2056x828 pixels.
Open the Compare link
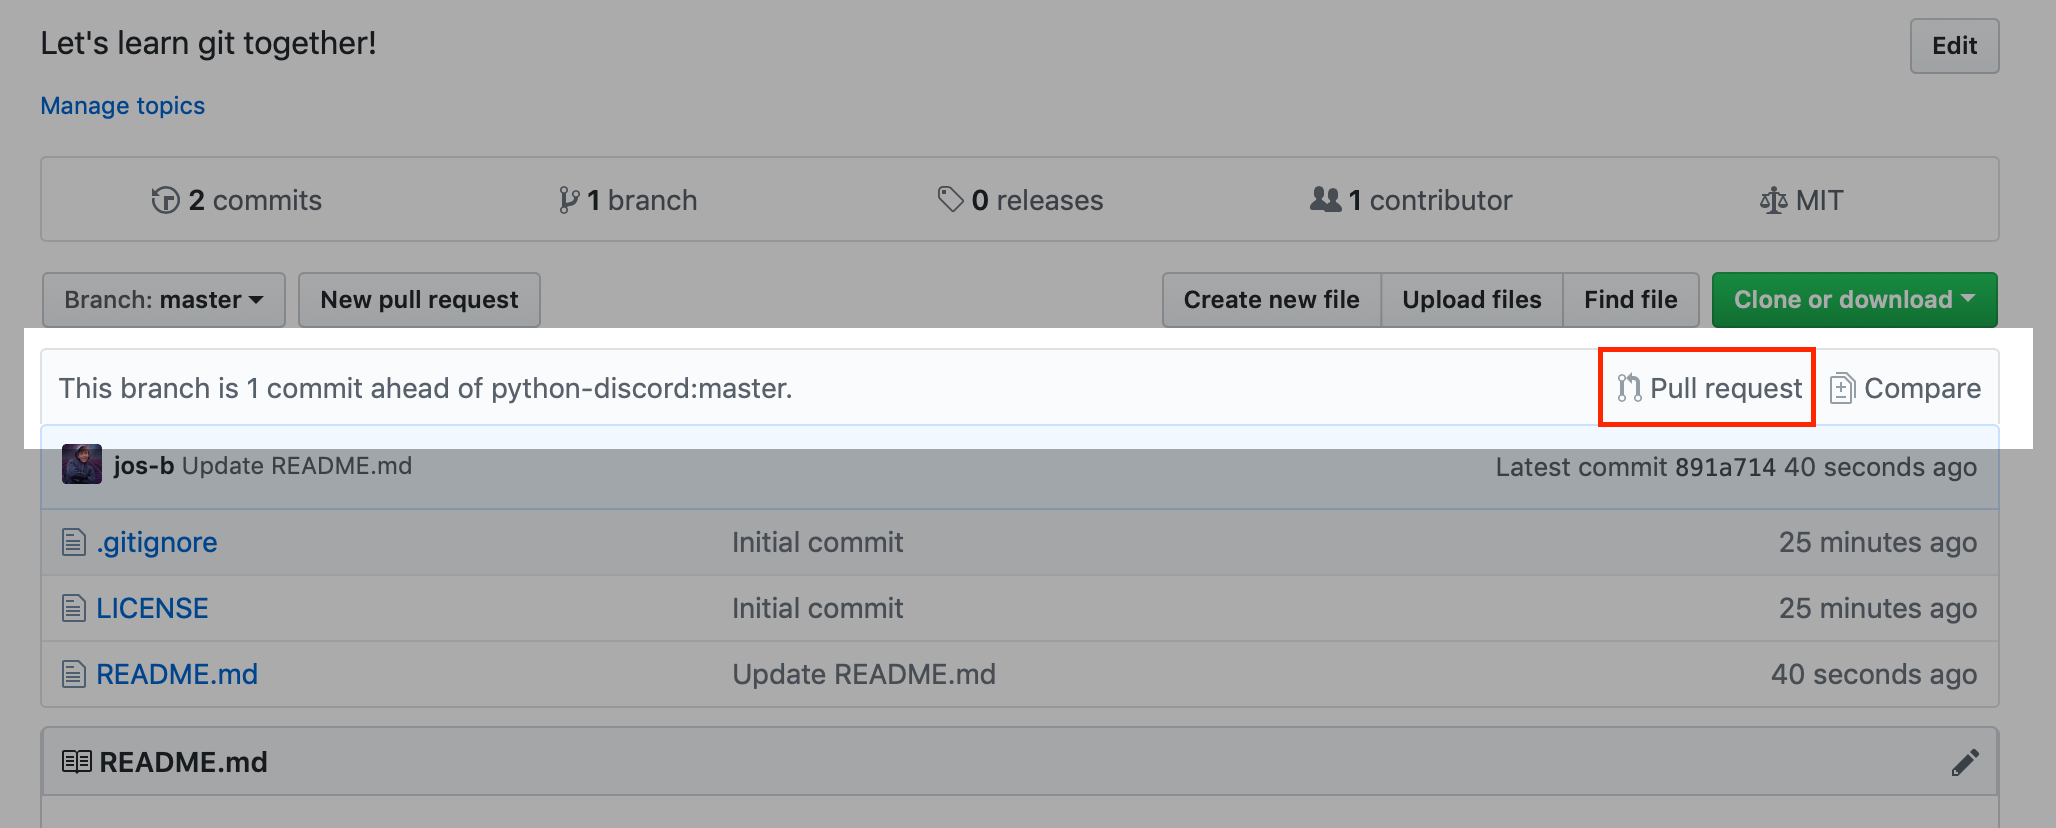(x=1906, y=388)
